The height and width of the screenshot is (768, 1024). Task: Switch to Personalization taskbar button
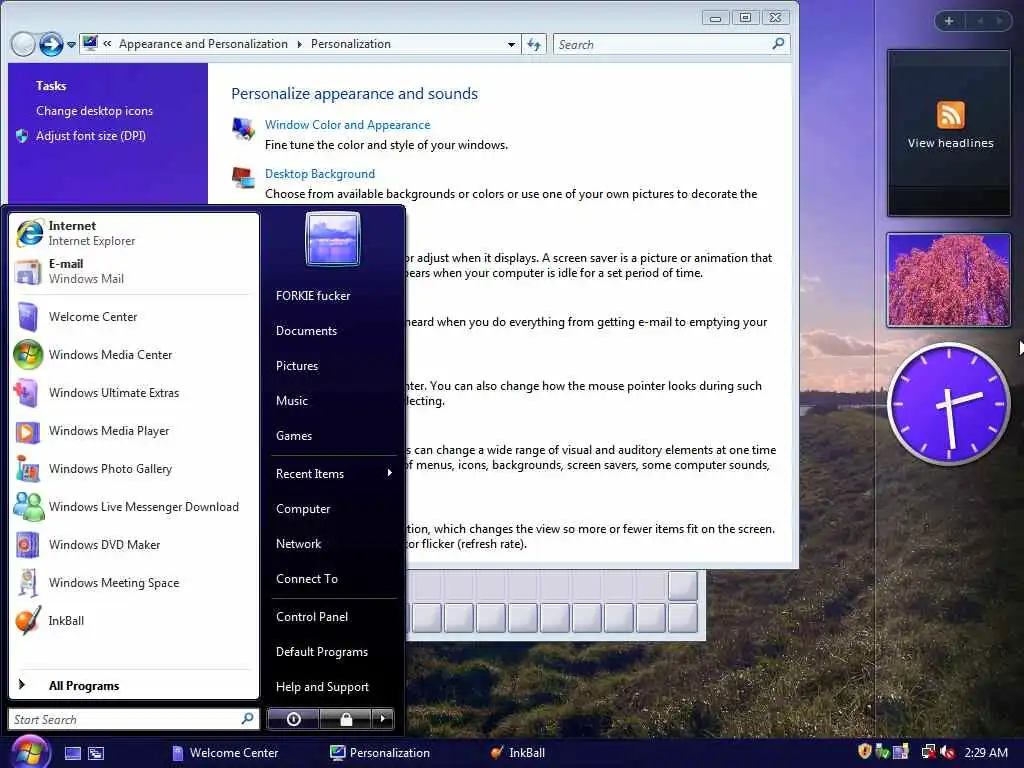coord(380,753)
